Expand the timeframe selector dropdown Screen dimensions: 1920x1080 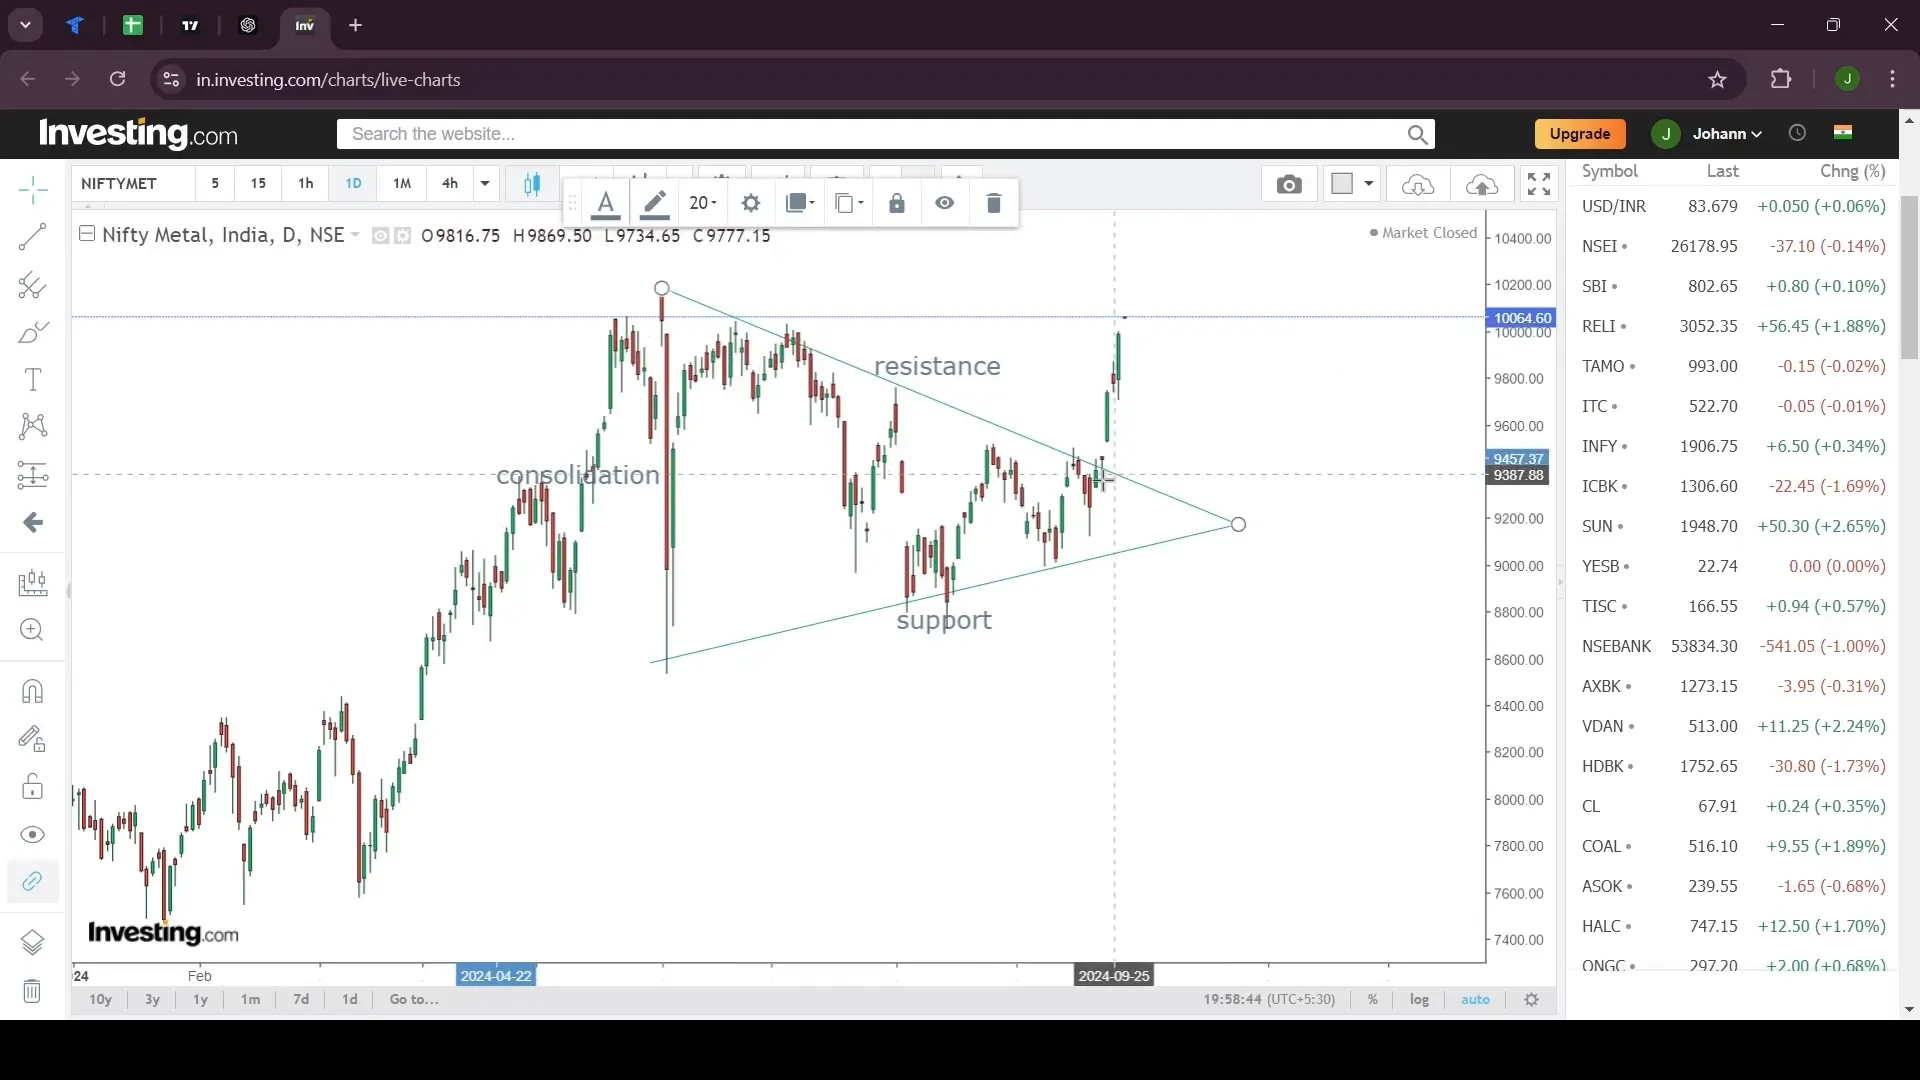[484, 183]
